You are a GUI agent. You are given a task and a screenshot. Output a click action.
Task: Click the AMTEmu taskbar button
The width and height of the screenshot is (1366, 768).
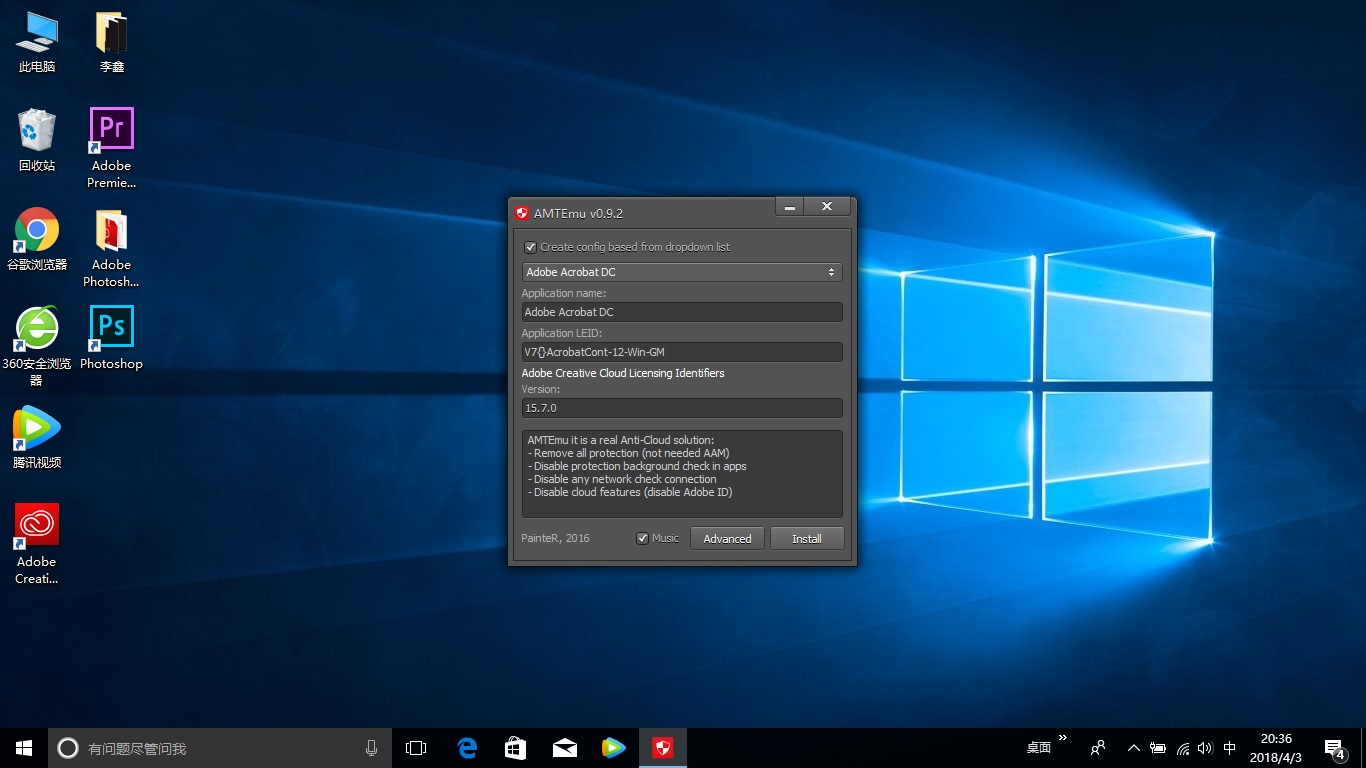662,748
